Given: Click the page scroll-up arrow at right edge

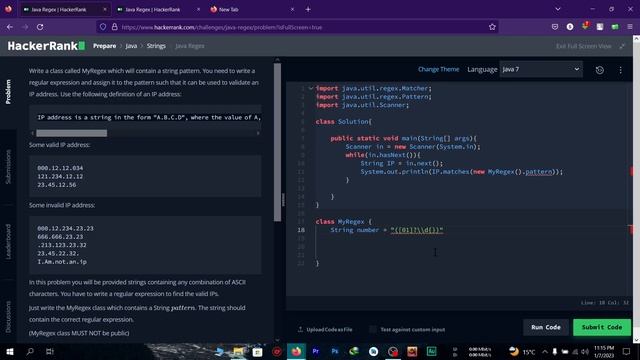Looking at the screenshot, I should pos(636,39).
